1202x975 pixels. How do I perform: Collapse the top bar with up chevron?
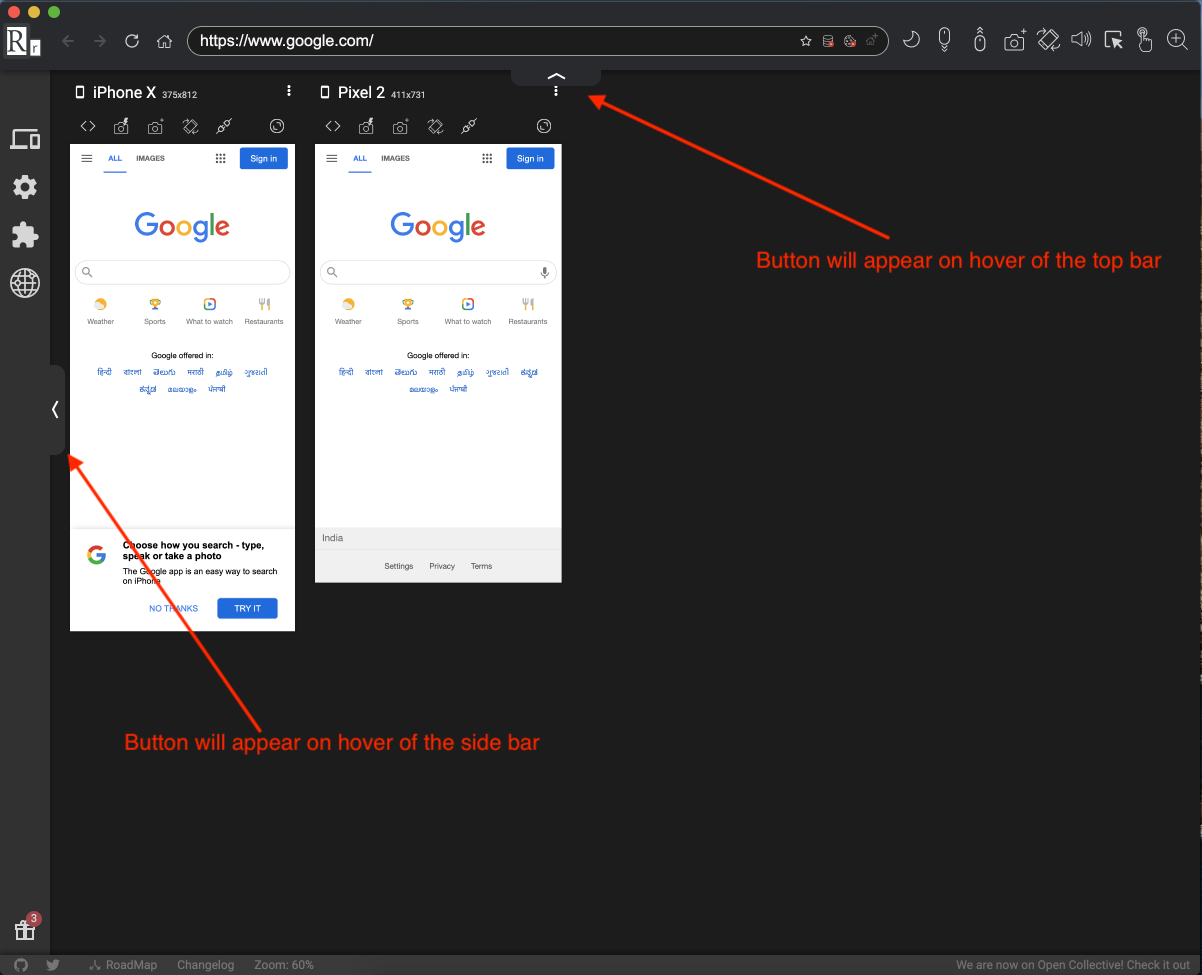(x=557, y=76)
